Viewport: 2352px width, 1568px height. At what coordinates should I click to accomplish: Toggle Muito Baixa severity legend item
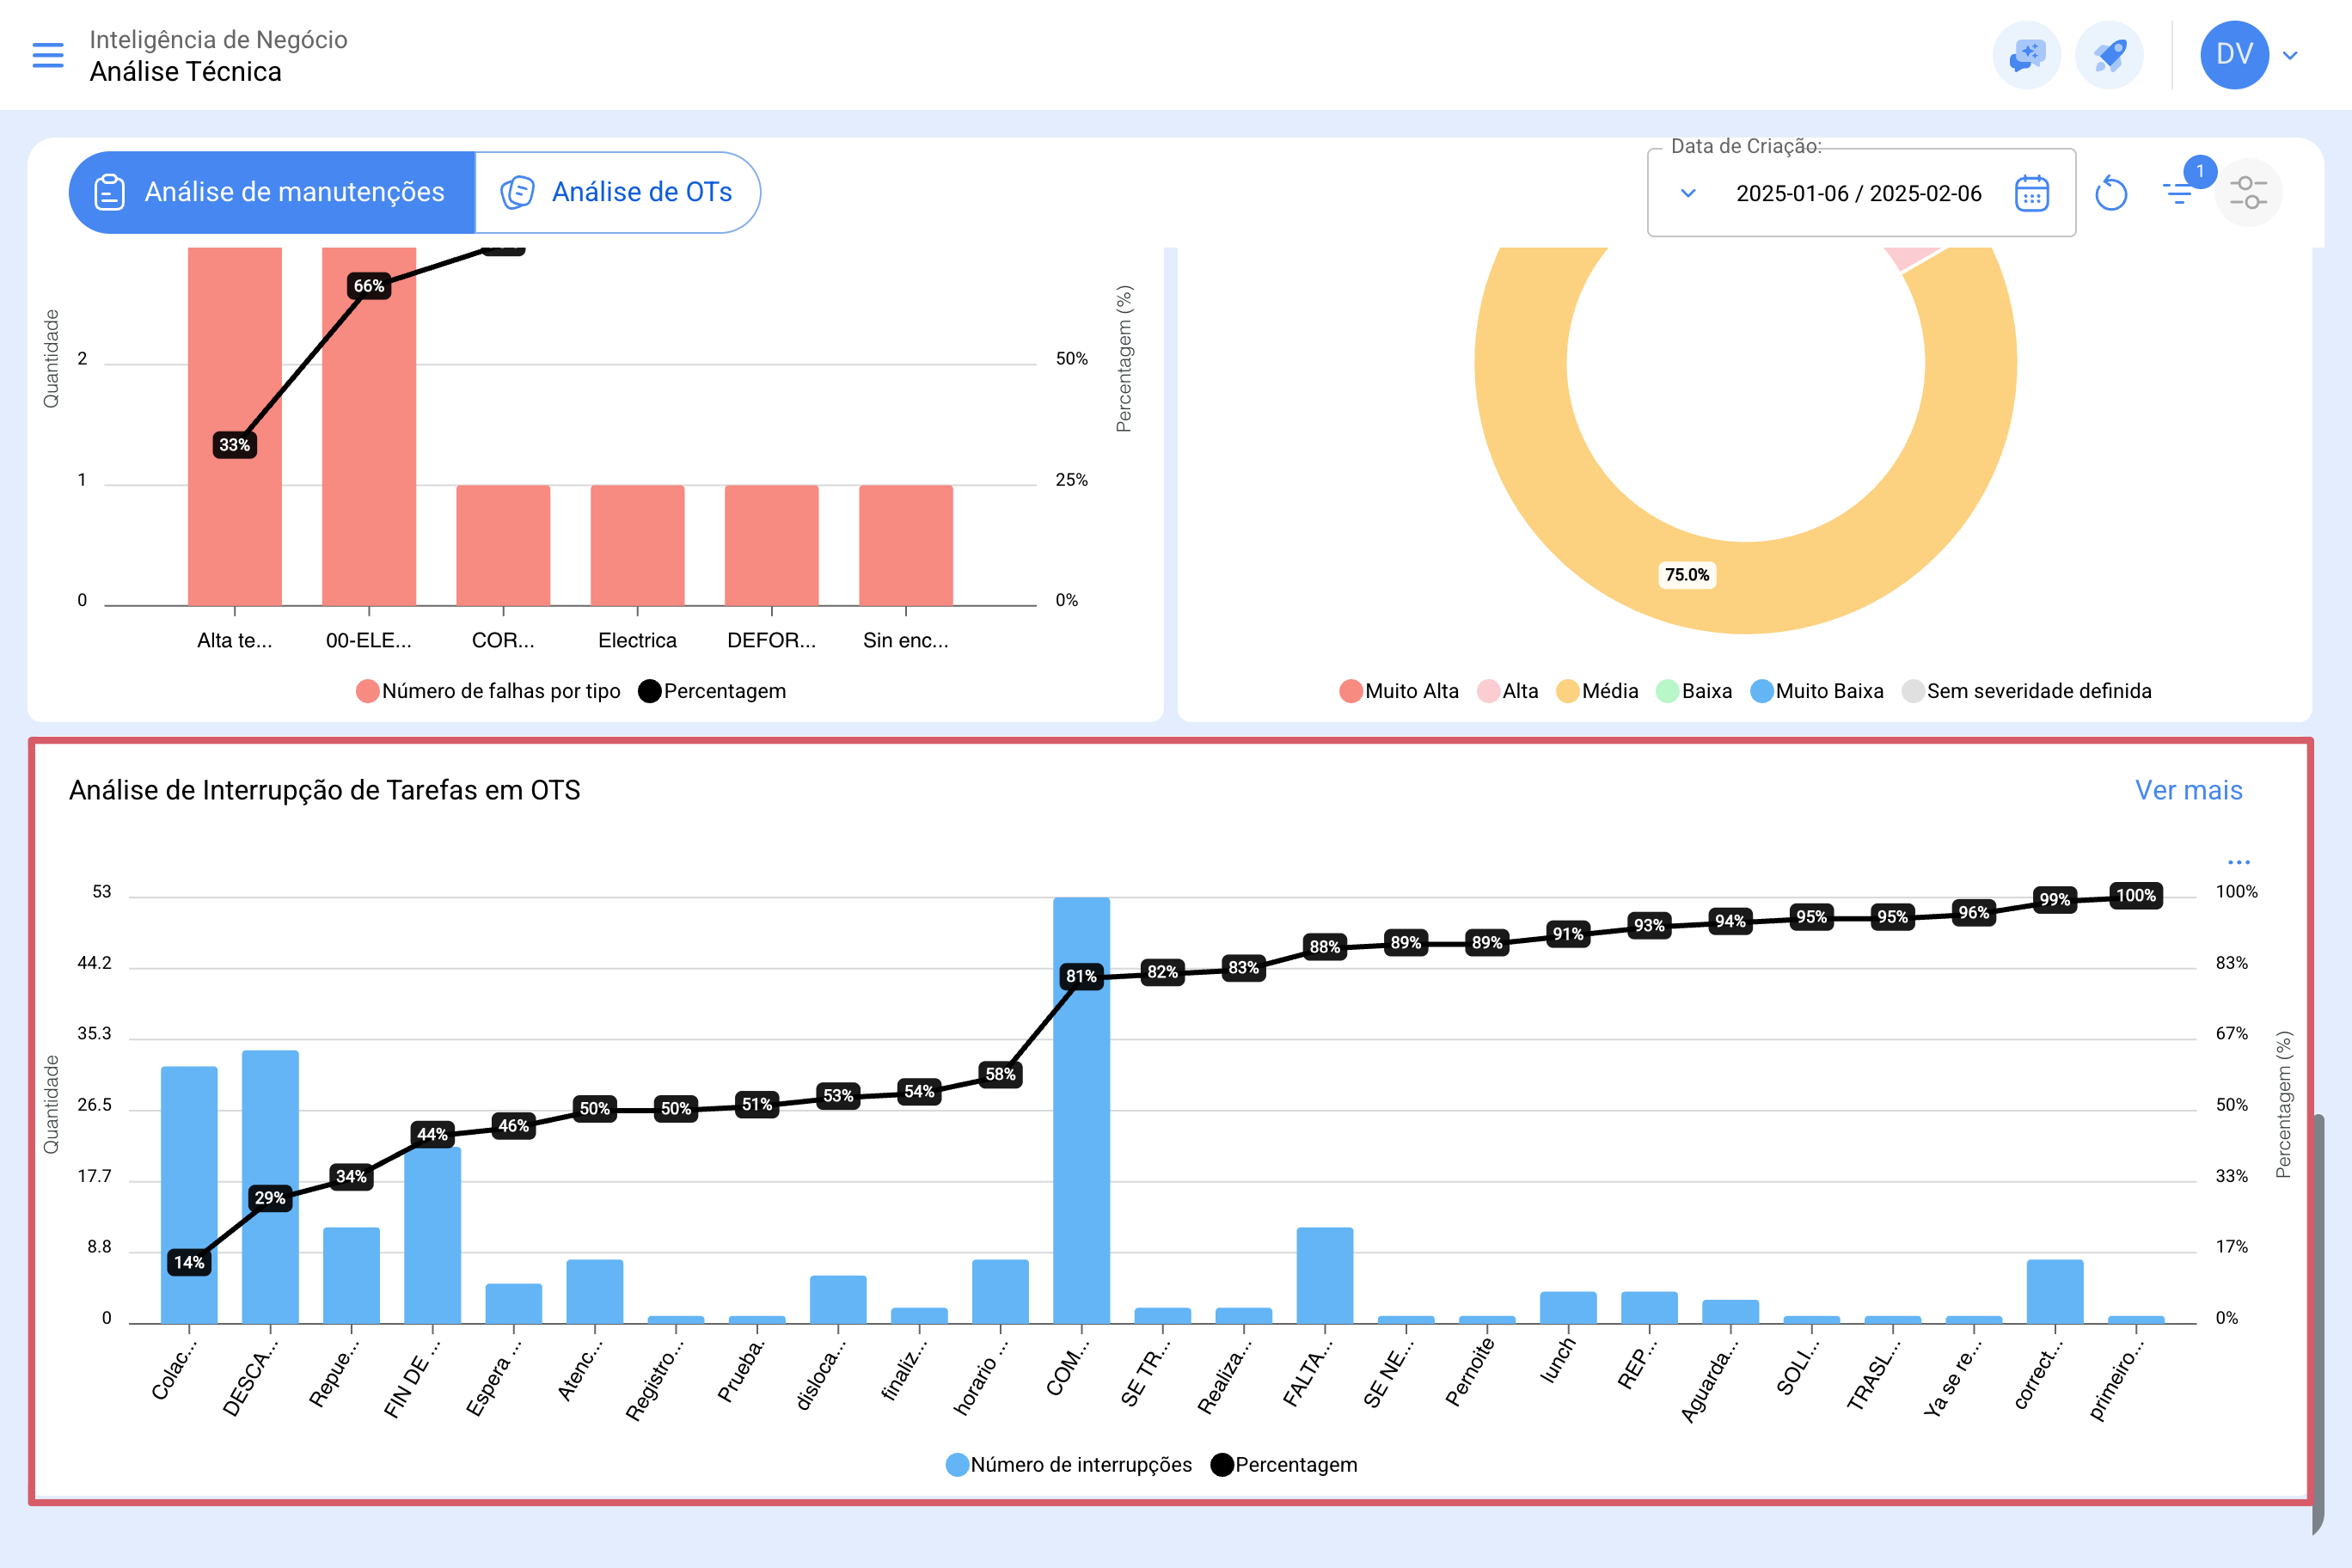1817,691
